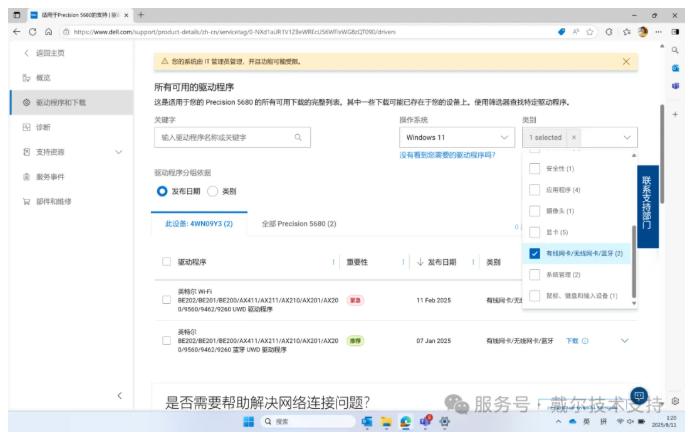Tick the select-all checkbox in 驱动程序 header
The height and width of the screenshot is (441, 692).
click(166, 262)
